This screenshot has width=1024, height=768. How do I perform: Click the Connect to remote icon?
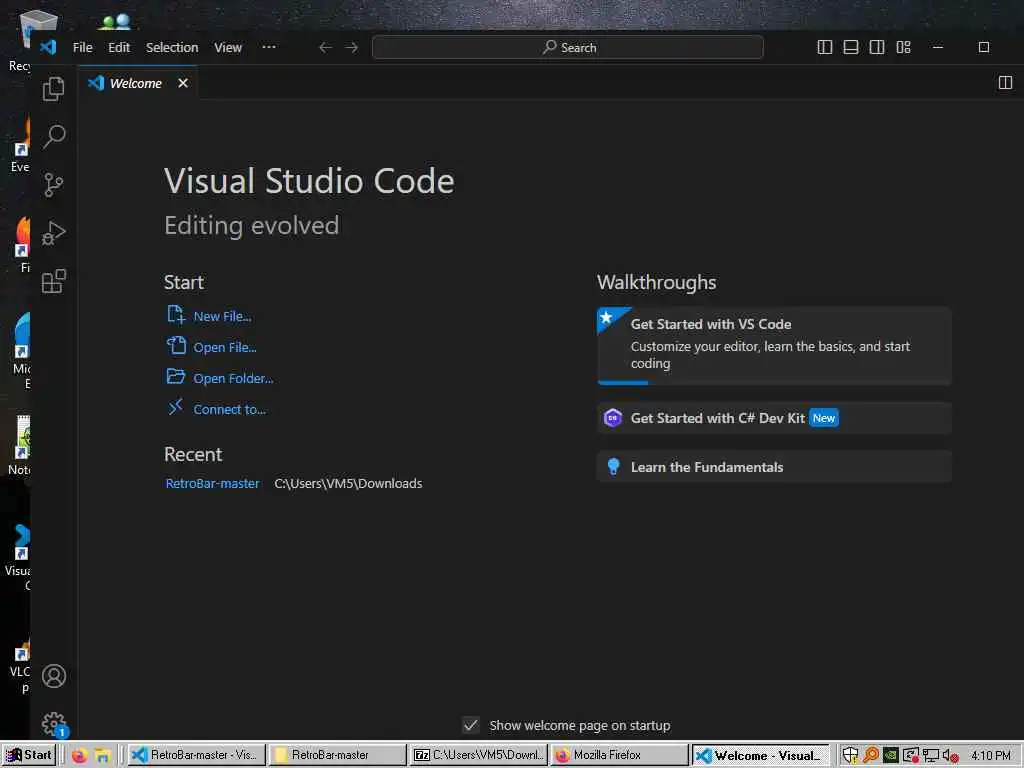tap(176, 408)
